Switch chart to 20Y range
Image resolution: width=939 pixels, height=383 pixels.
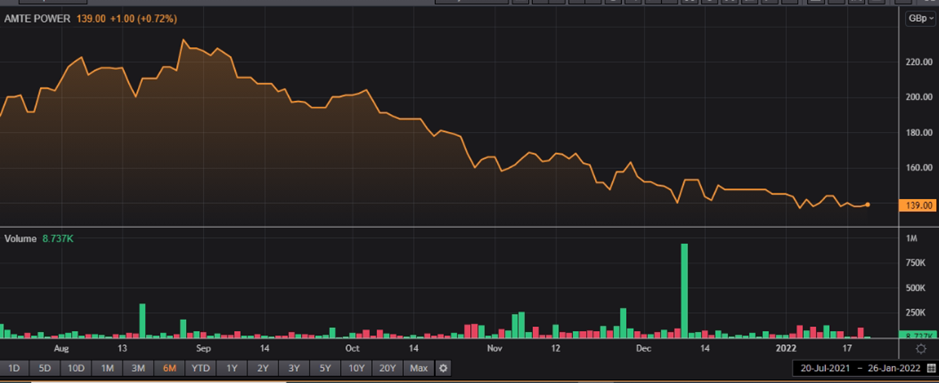(387, 368)
